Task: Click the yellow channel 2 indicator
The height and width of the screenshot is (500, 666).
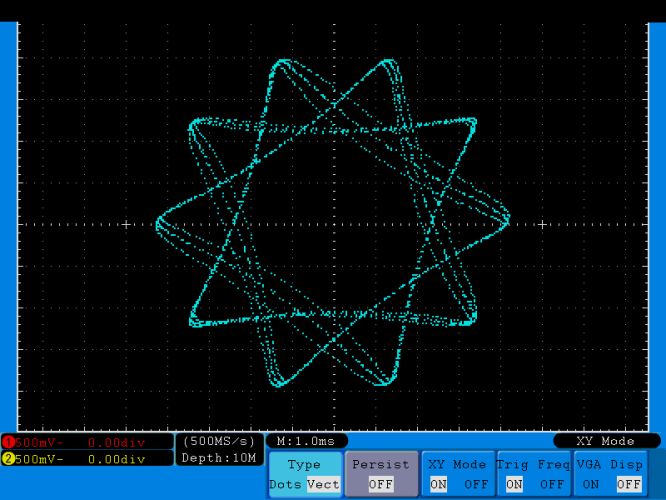Action: pyautogui.click(x=8, y=459)
